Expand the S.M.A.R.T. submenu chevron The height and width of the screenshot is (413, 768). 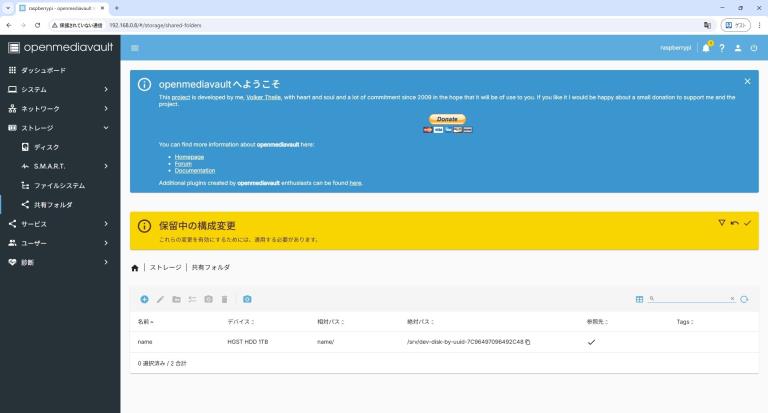(x=106, y=166)
